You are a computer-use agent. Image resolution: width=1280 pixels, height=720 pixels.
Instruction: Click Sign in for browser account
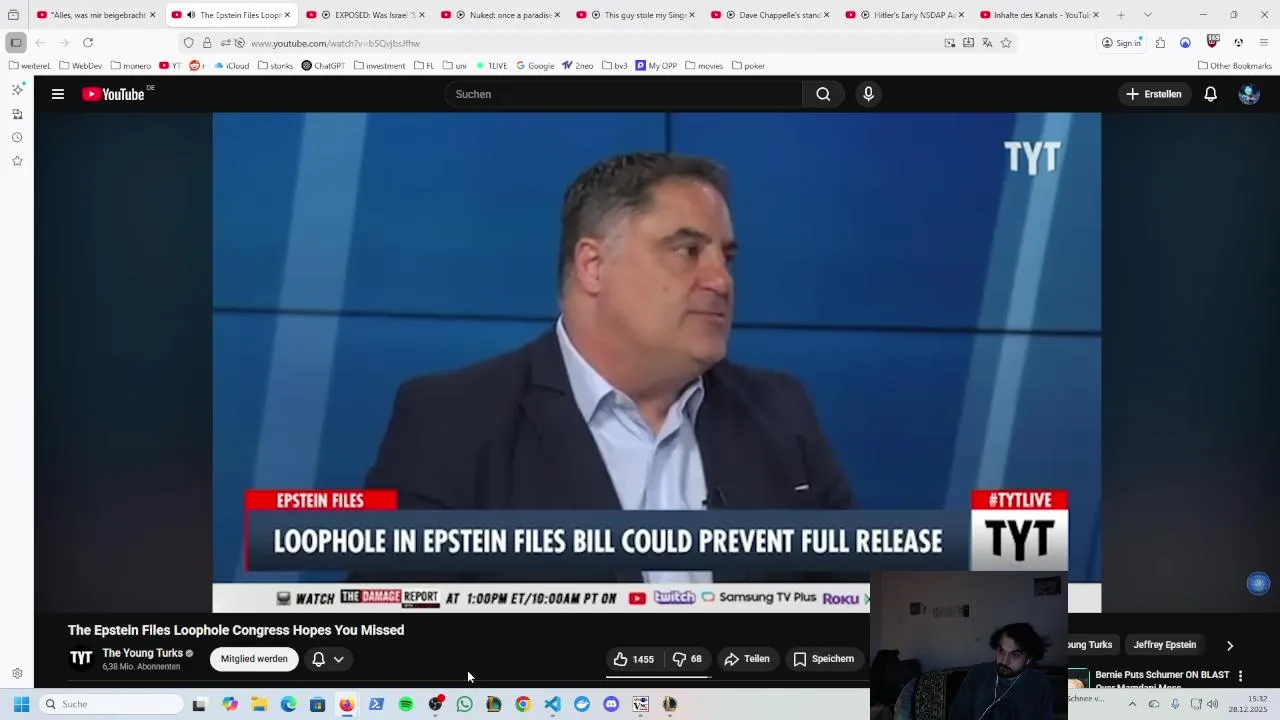(x=1121, y=43)
